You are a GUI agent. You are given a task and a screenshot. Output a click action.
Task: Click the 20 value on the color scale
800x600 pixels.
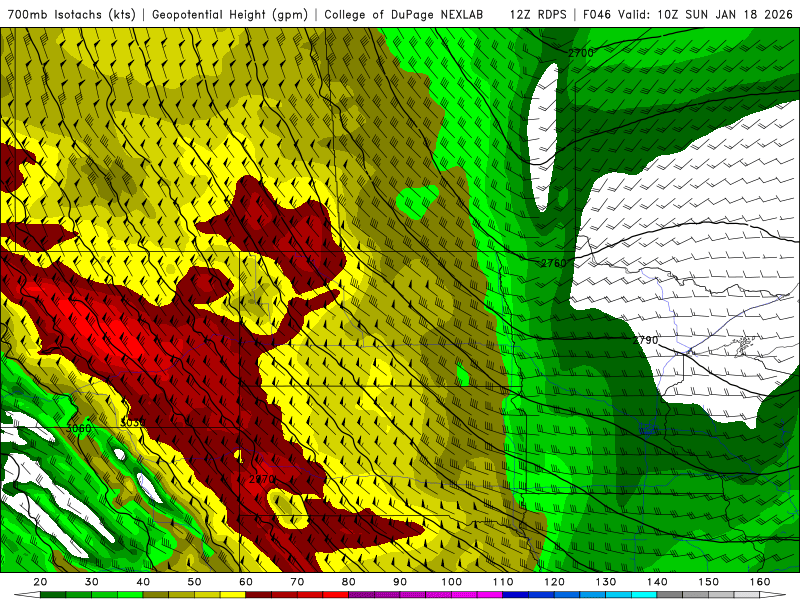tap(40, 582)
